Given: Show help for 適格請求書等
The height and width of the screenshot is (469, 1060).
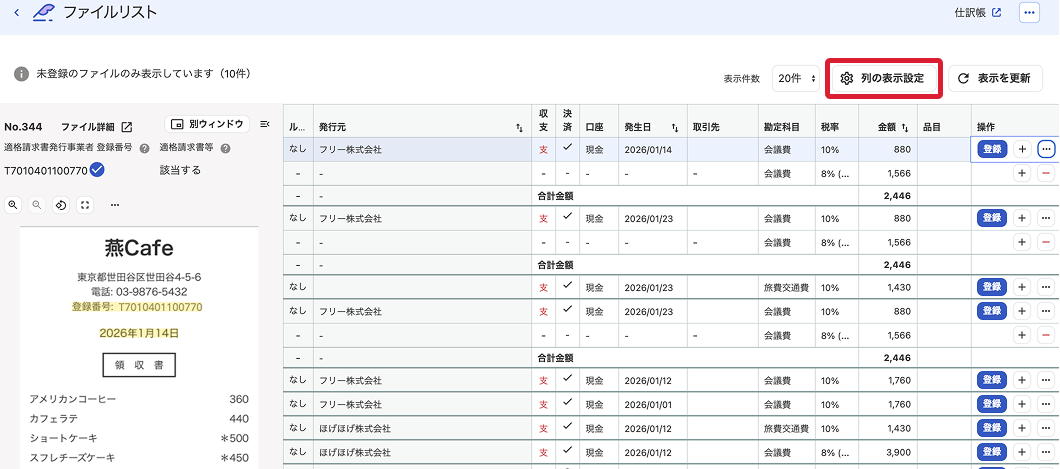Looking at the screenshot, I should coord(226,149).
